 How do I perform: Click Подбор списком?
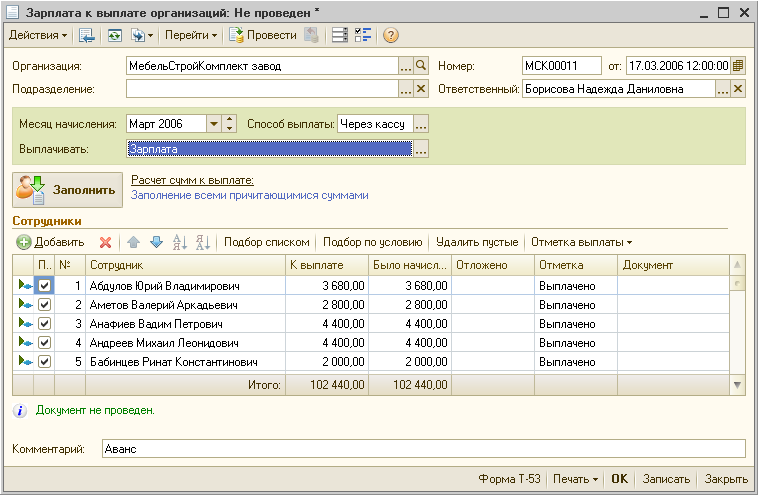pos(266,242)
